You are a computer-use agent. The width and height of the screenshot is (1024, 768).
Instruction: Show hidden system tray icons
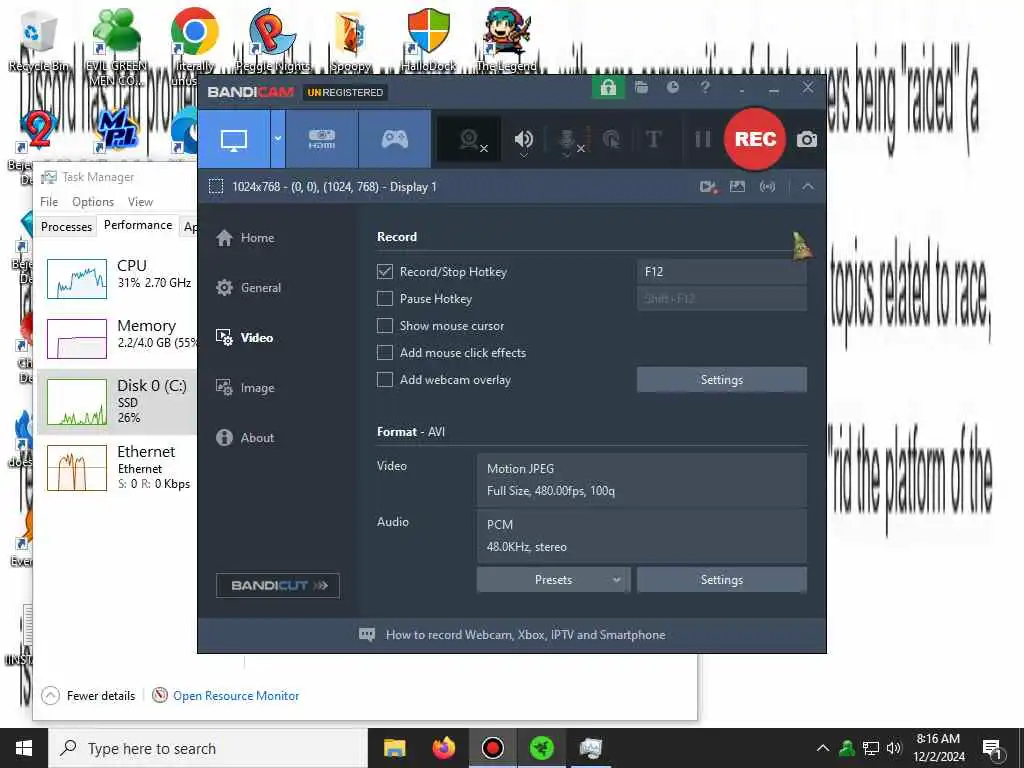pyautogui.click(x=823, y=748)
